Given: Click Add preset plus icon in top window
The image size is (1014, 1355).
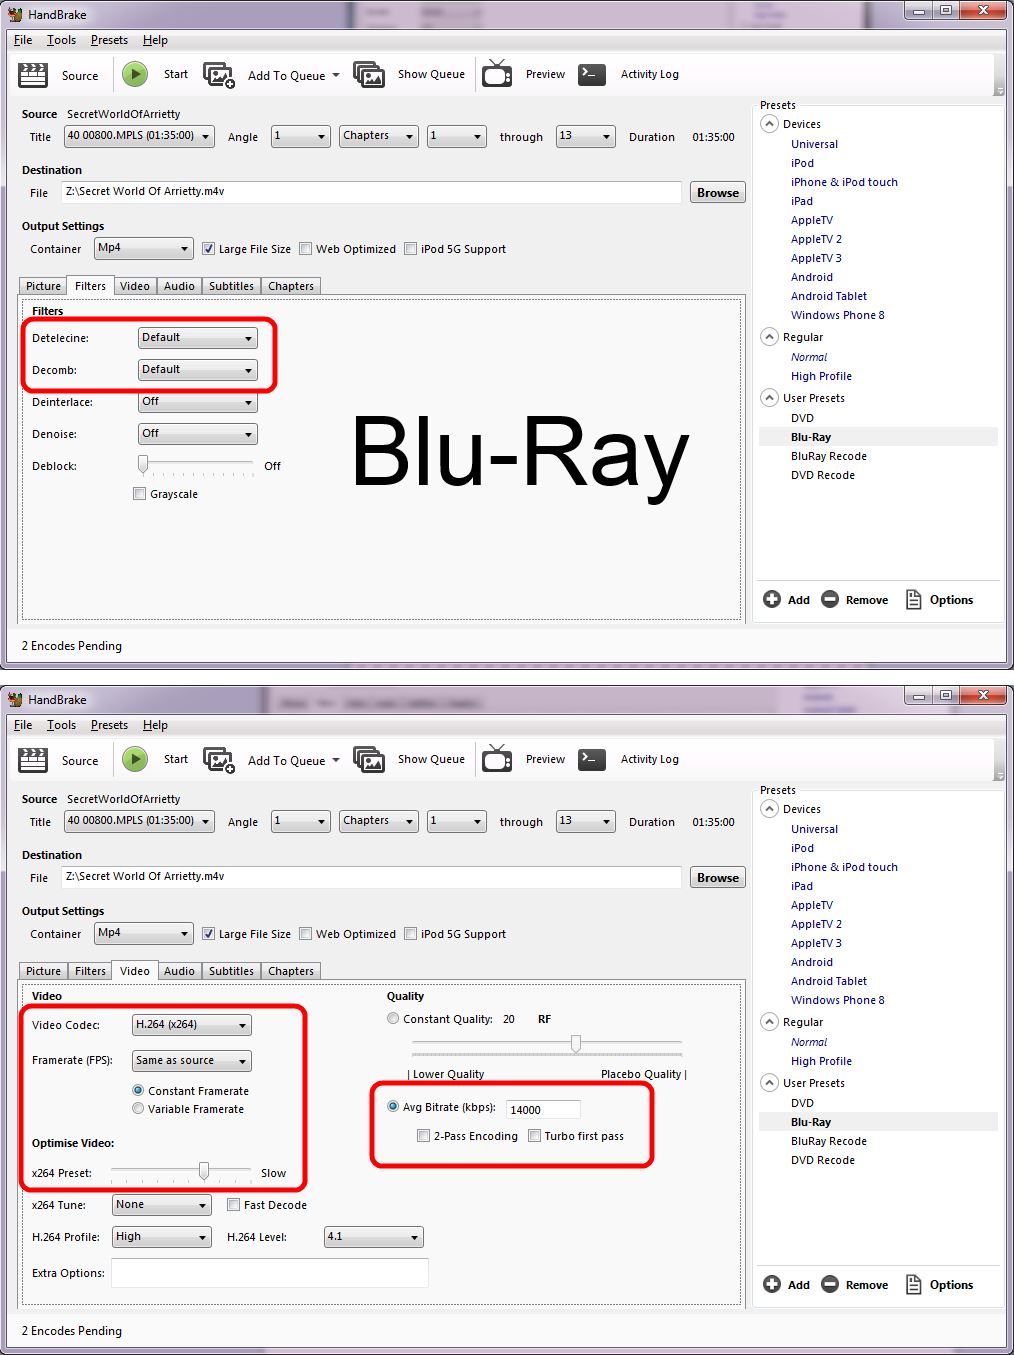Looking at the screenshot, I should coord(772,599).
